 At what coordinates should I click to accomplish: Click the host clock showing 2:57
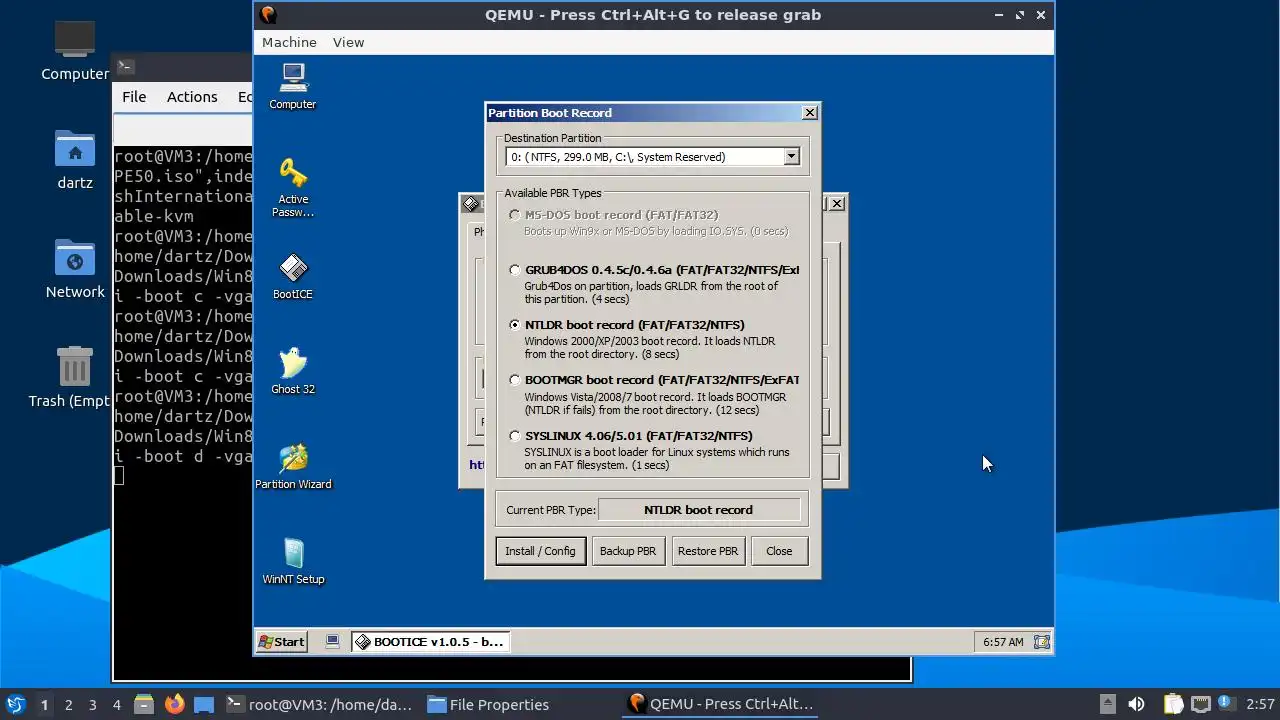[x=1260, y=704]
